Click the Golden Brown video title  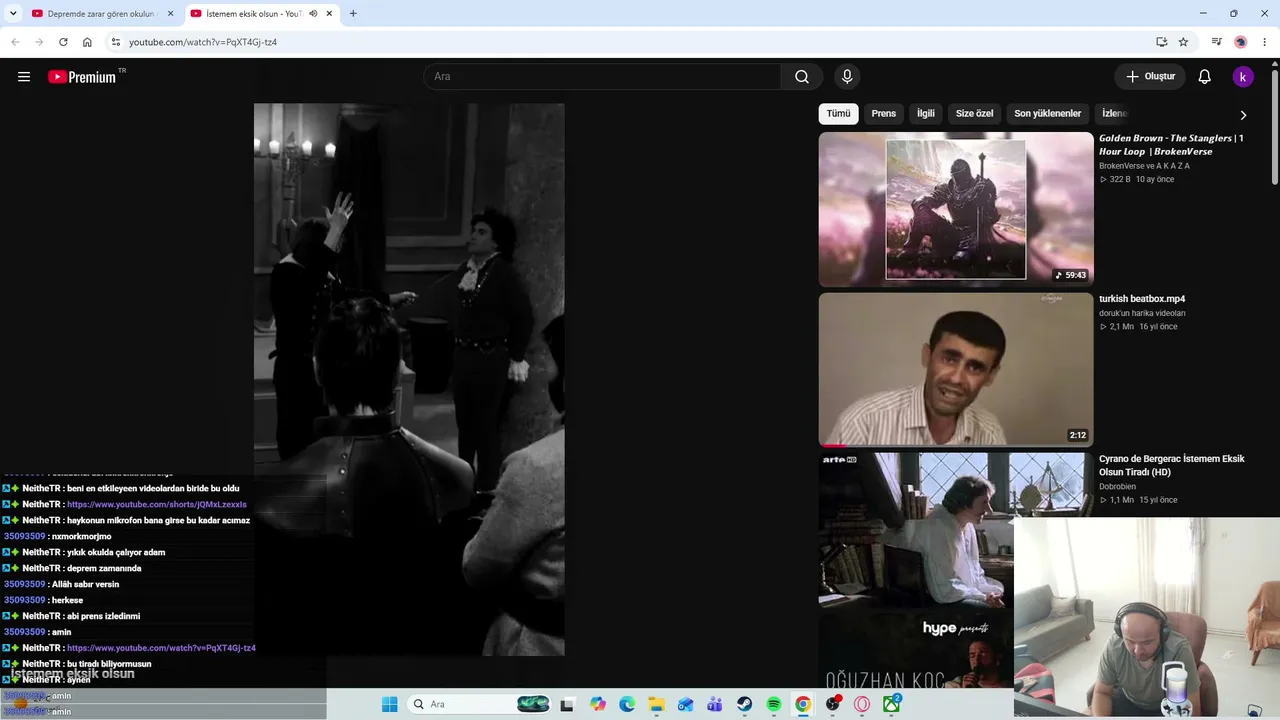(x=1171, y=145)
